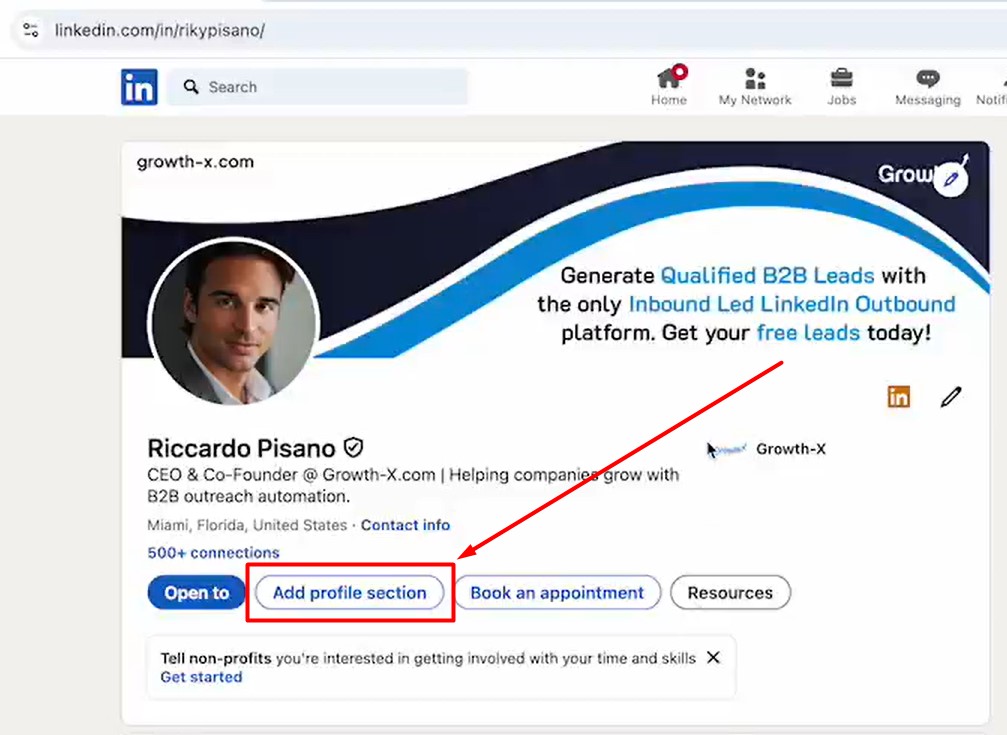Open the Jobs briefcase icon
Screen dimensions: 1007x735
point(841,86)
